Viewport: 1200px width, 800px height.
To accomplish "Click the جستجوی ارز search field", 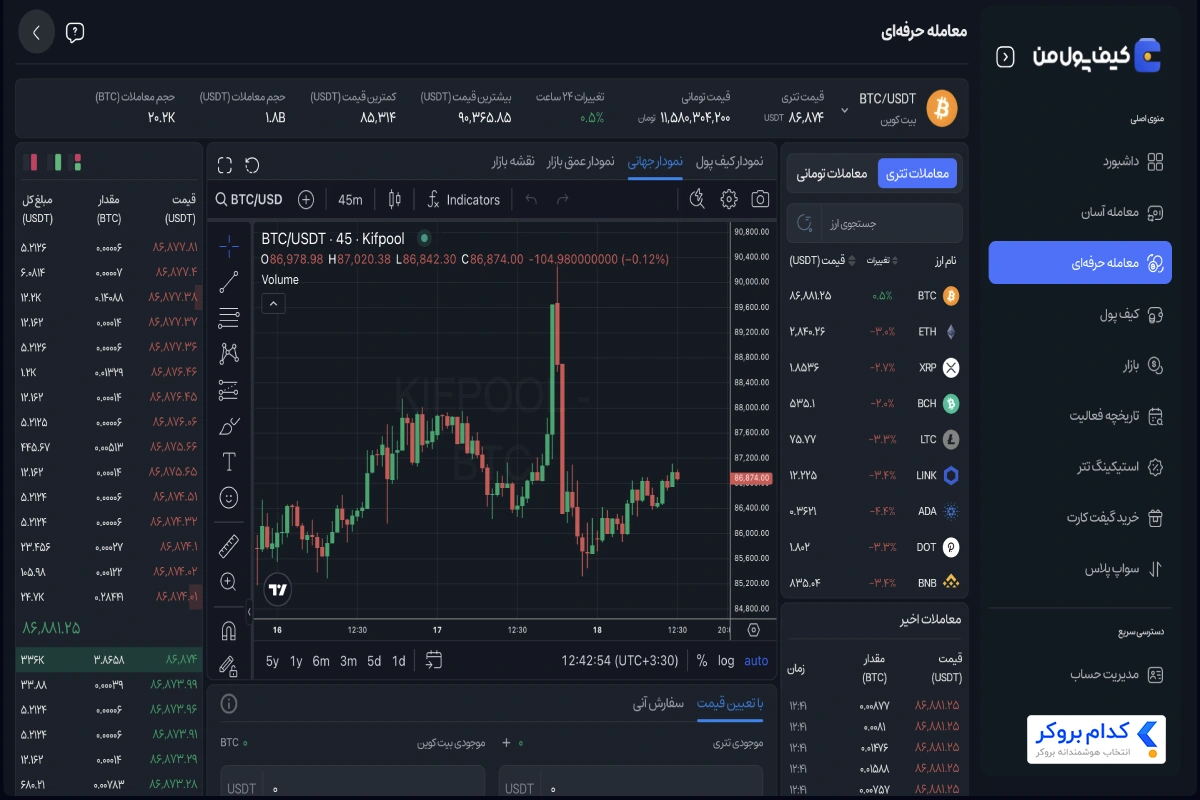I will tap(875, 223).
